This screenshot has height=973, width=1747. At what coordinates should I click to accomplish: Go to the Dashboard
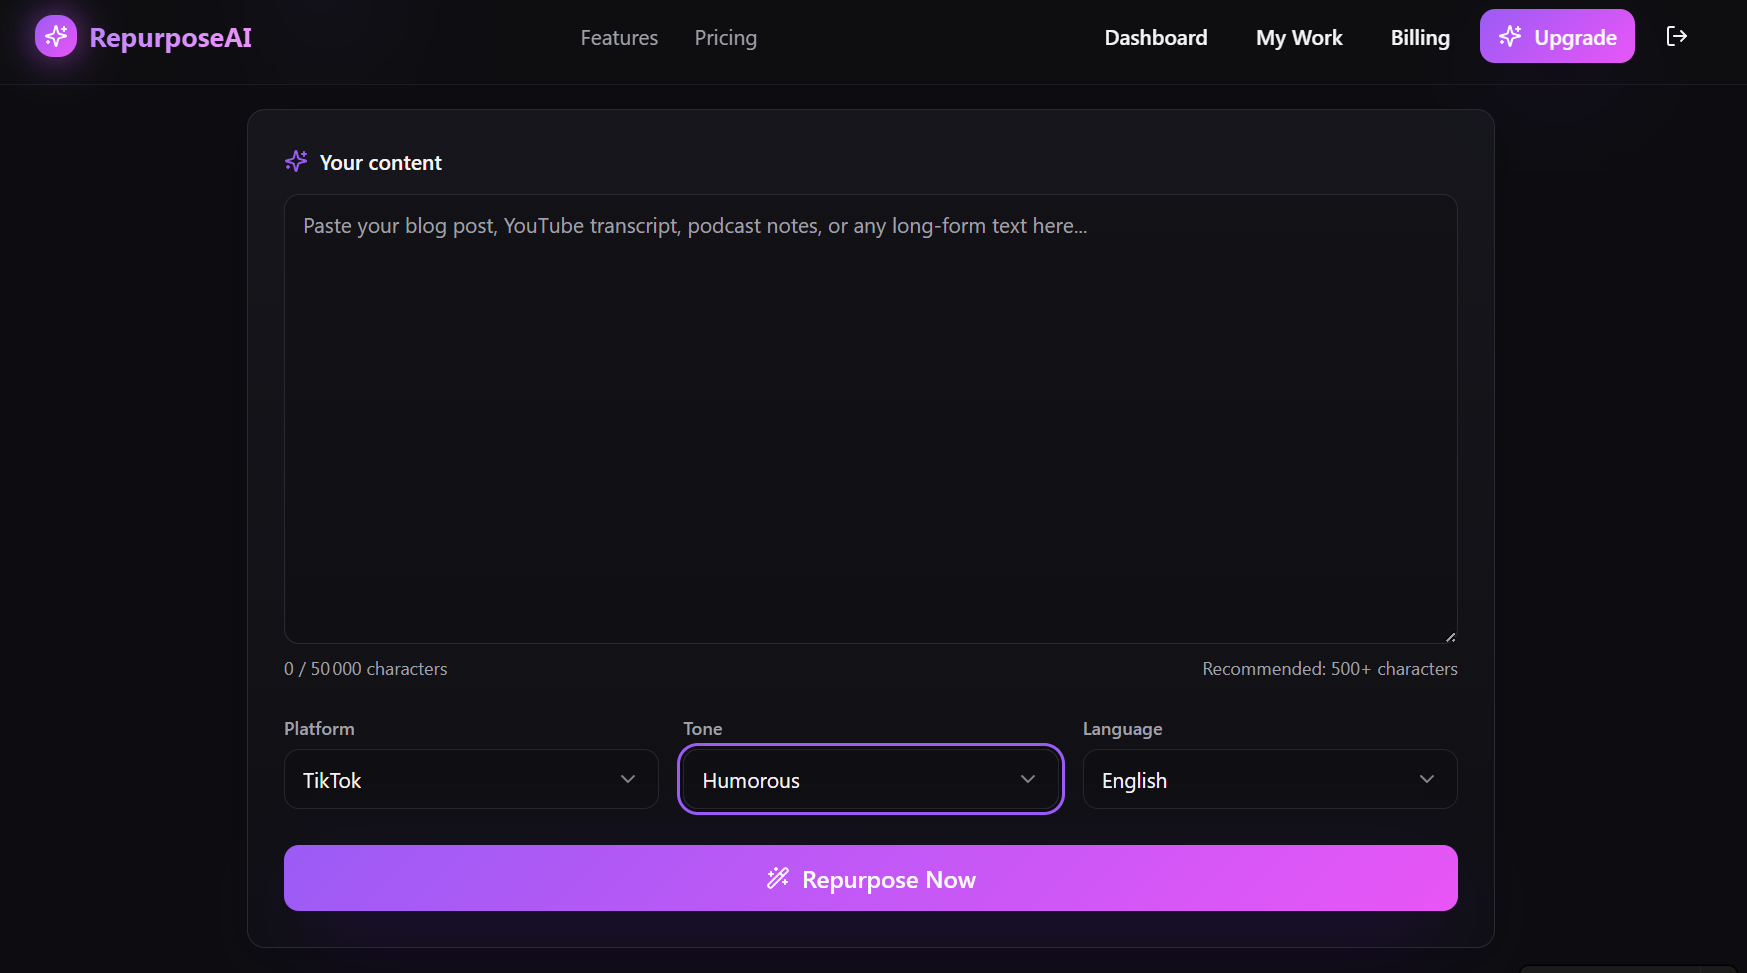[1156, 38]
